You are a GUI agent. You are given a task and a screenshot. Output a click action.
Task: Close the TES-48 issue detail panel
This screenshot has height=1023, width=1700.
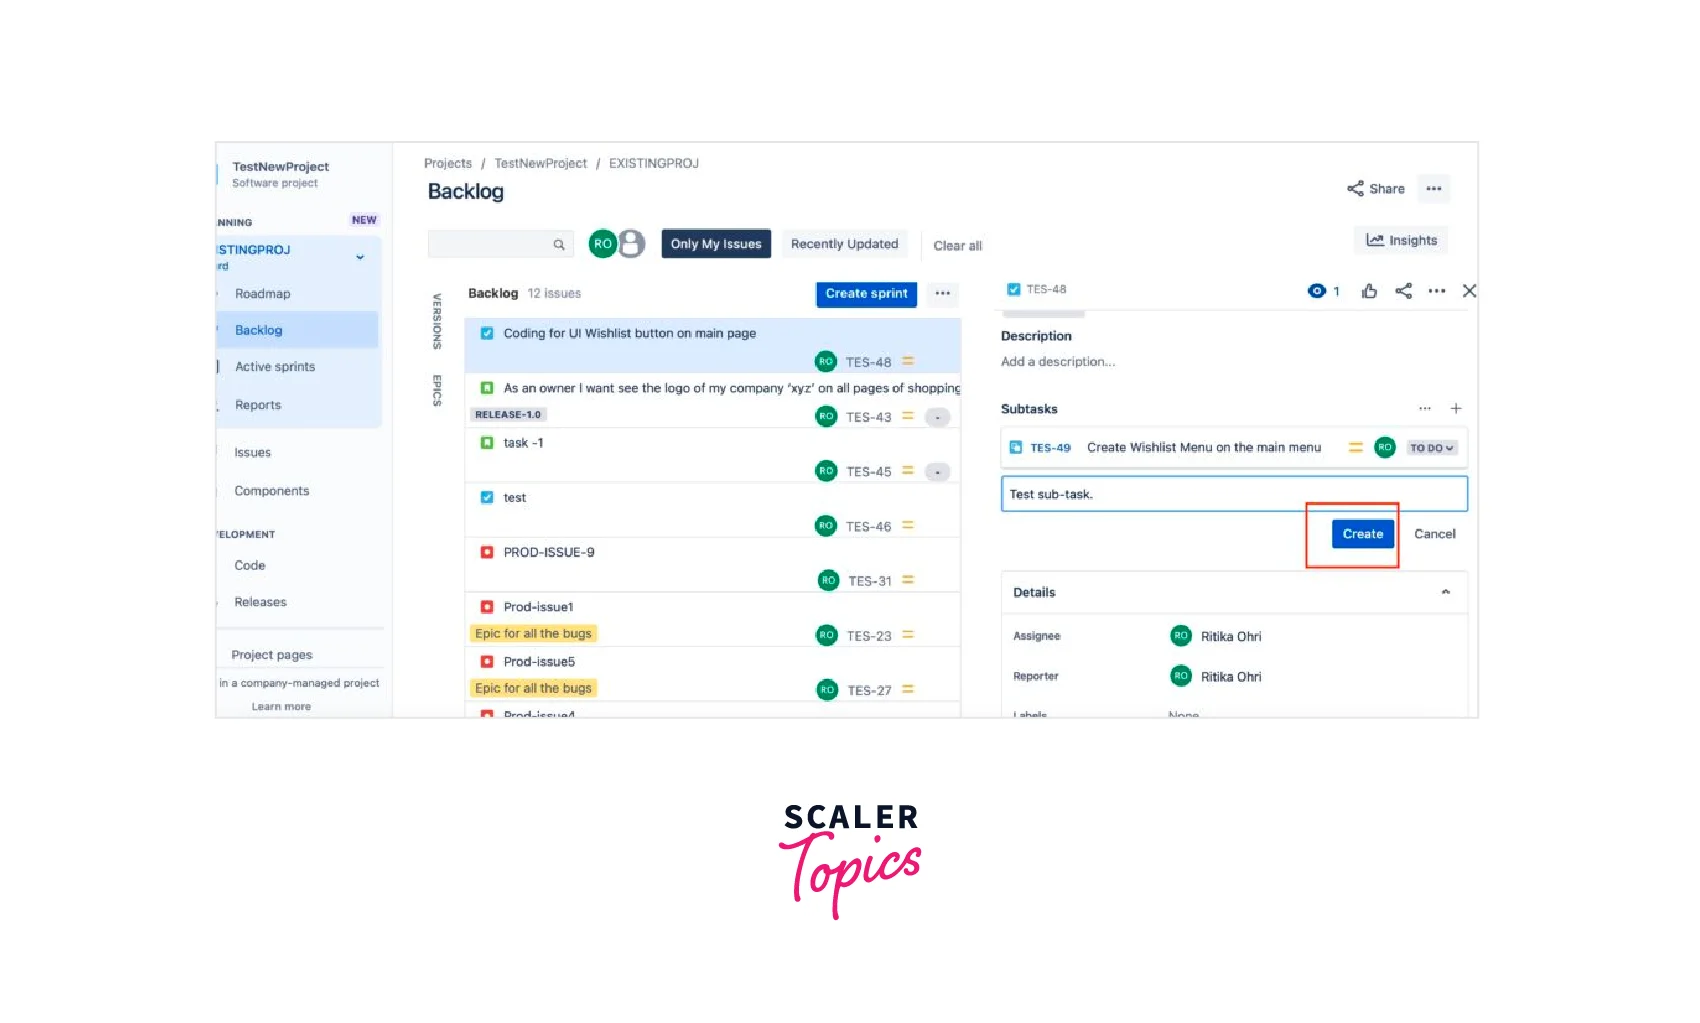point(1469,291)
